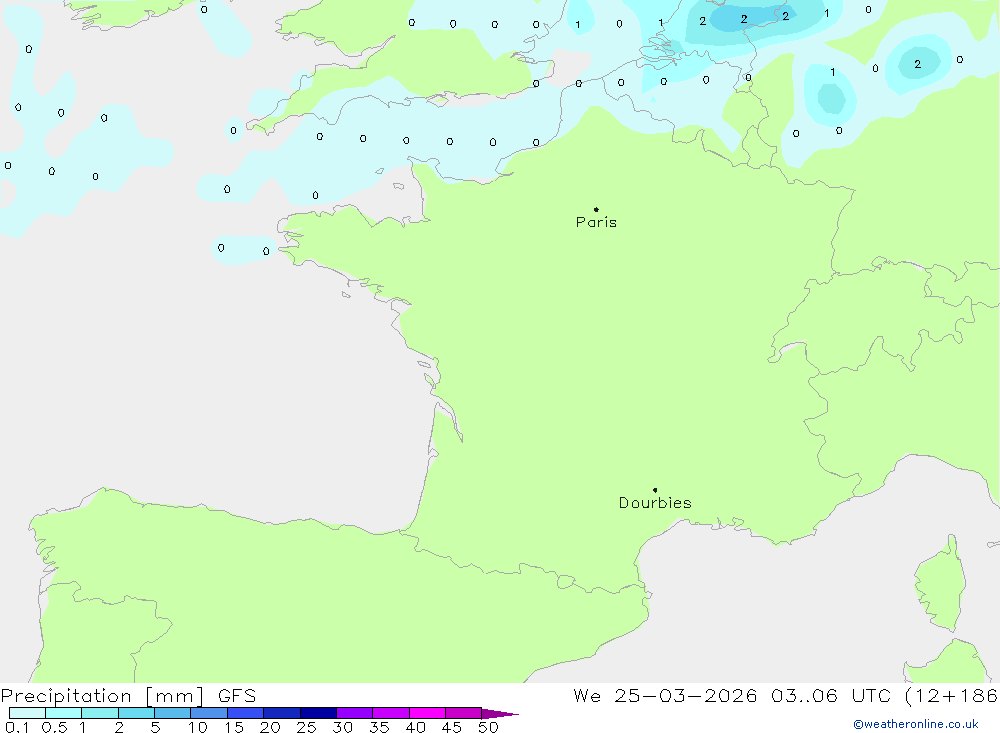This screenshot has height=733, width=1000.
Task: Pick the 10–15 mm legend swatch
Action: click(x=209, y=713)
